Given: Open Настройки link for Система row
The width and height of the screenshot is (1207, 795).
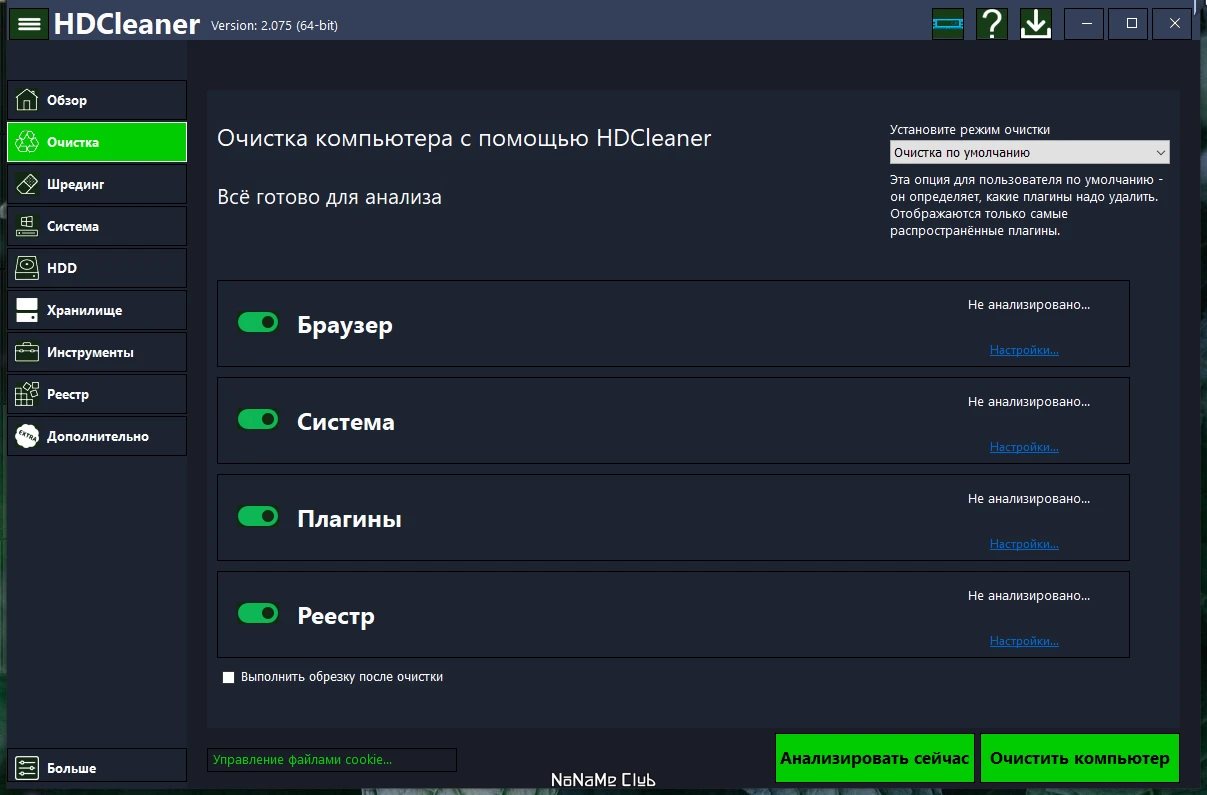Looking at the screenshot, I should point(1024,447).
